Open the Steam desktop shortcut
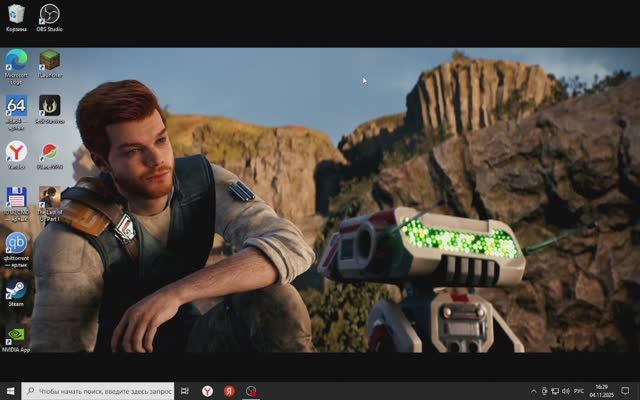 coord(16,292)
